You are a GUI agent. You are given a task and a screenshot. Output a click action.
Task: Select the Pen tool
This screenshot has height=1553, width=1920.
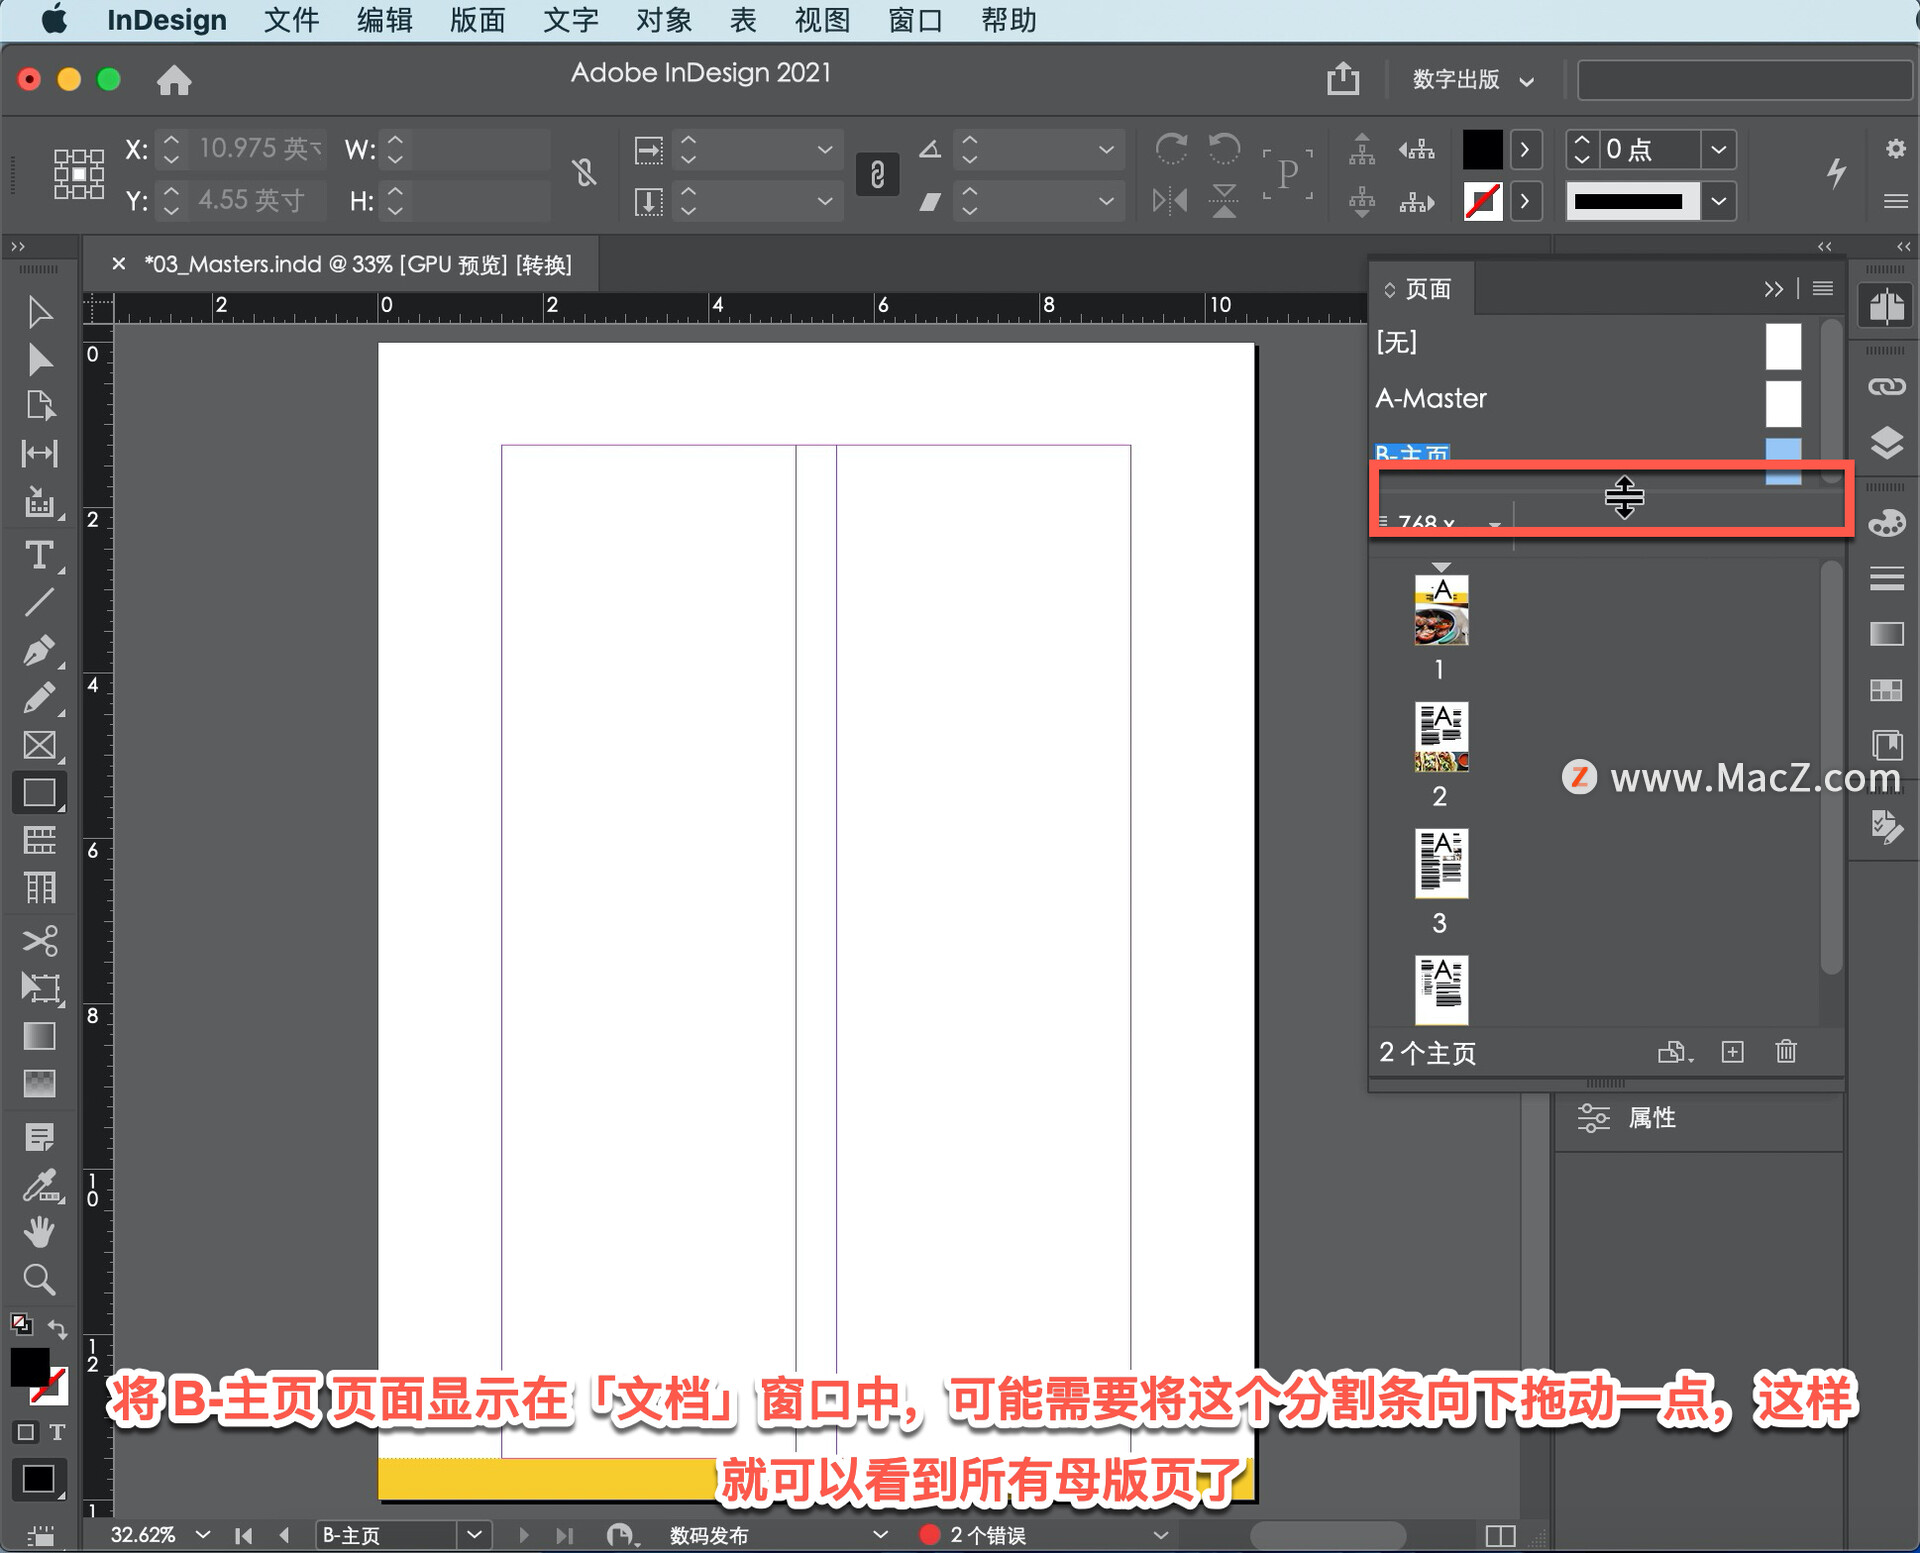coord(39,650)
